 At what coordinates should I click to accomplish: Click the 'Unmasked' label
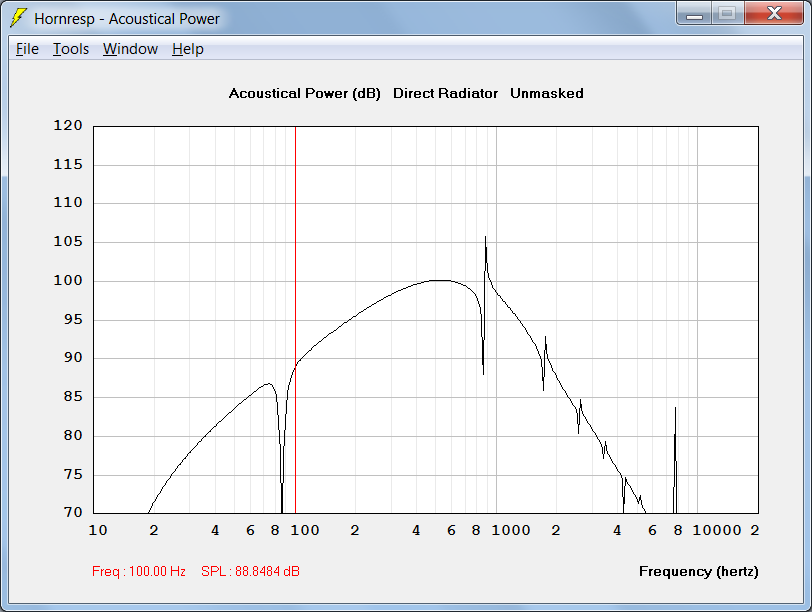[547, 93]
